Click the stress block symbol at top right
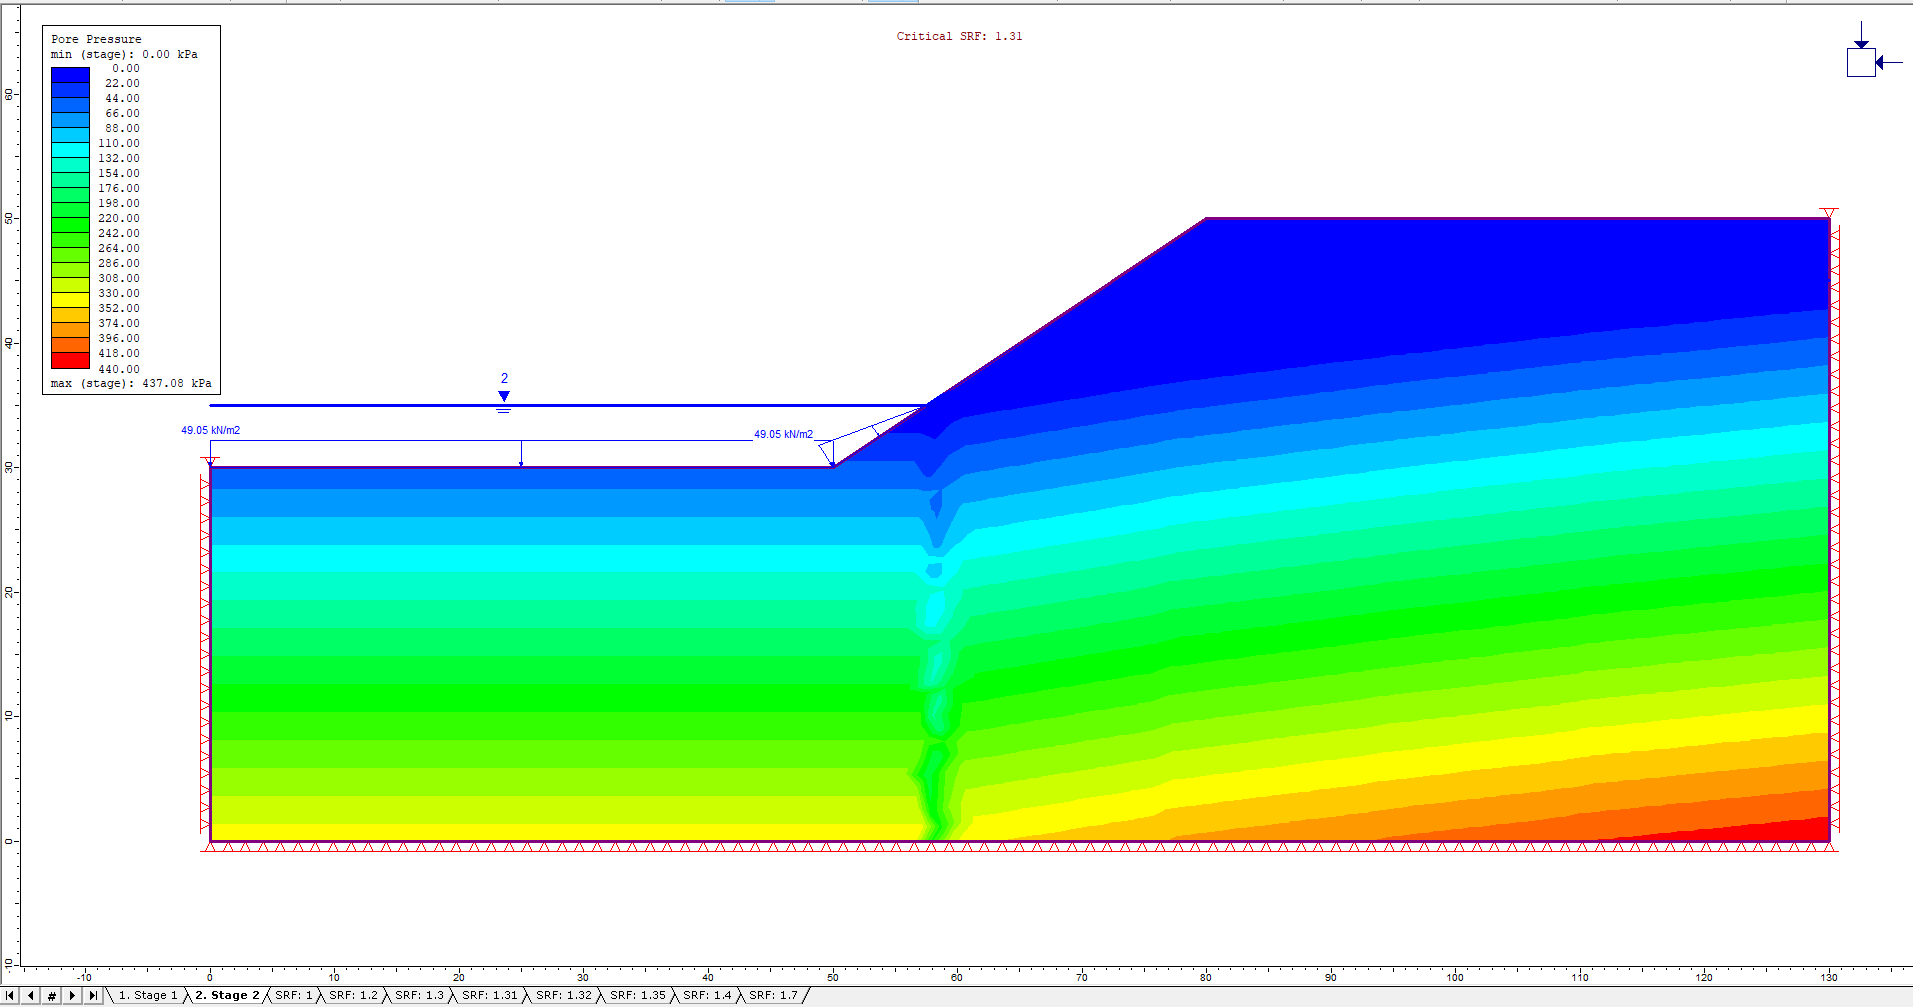1913x1007 pixels. [x=1860, y=62]
